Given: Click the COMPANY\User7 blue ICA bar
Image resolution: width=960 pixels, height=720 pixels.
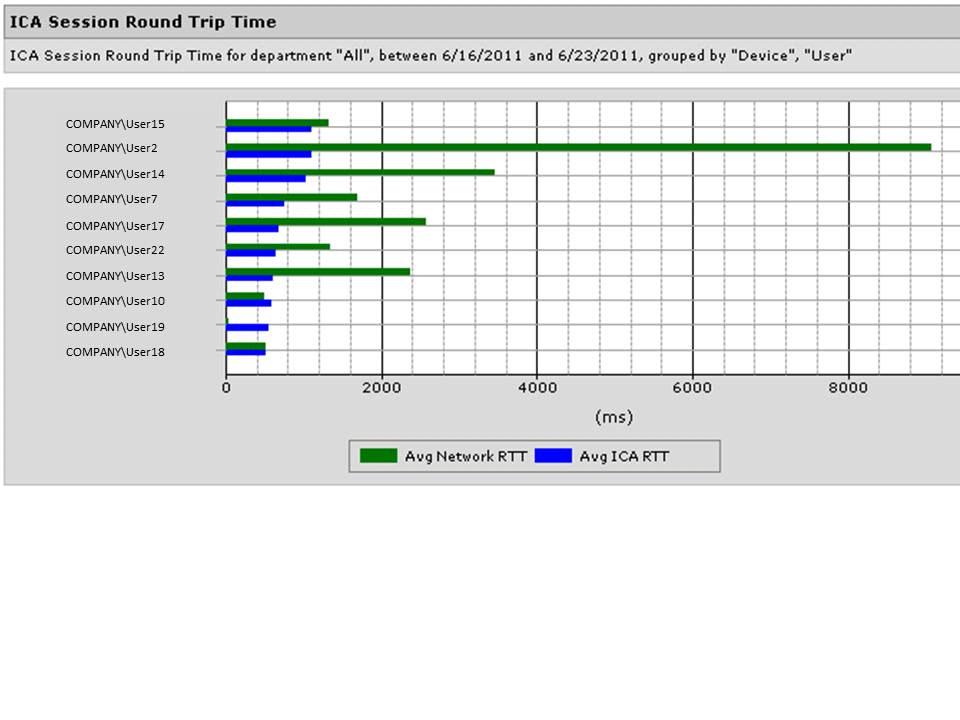Looking at the screenshot, I should point(255,204).
